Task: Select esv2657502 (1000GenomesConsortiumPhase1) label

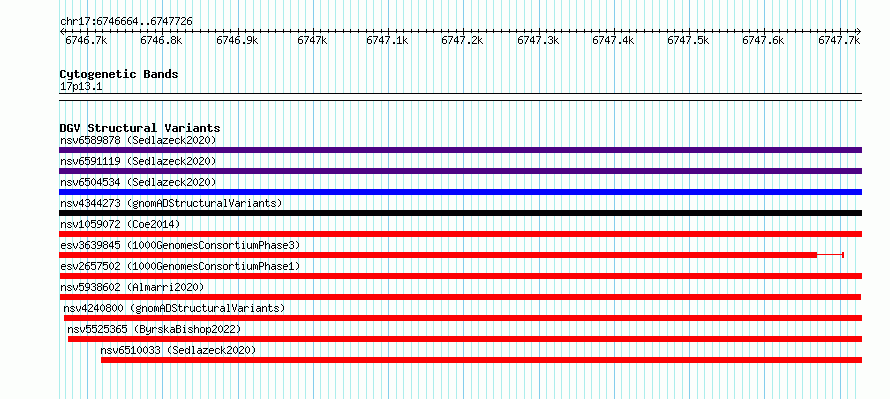Action: click(180, 266)
